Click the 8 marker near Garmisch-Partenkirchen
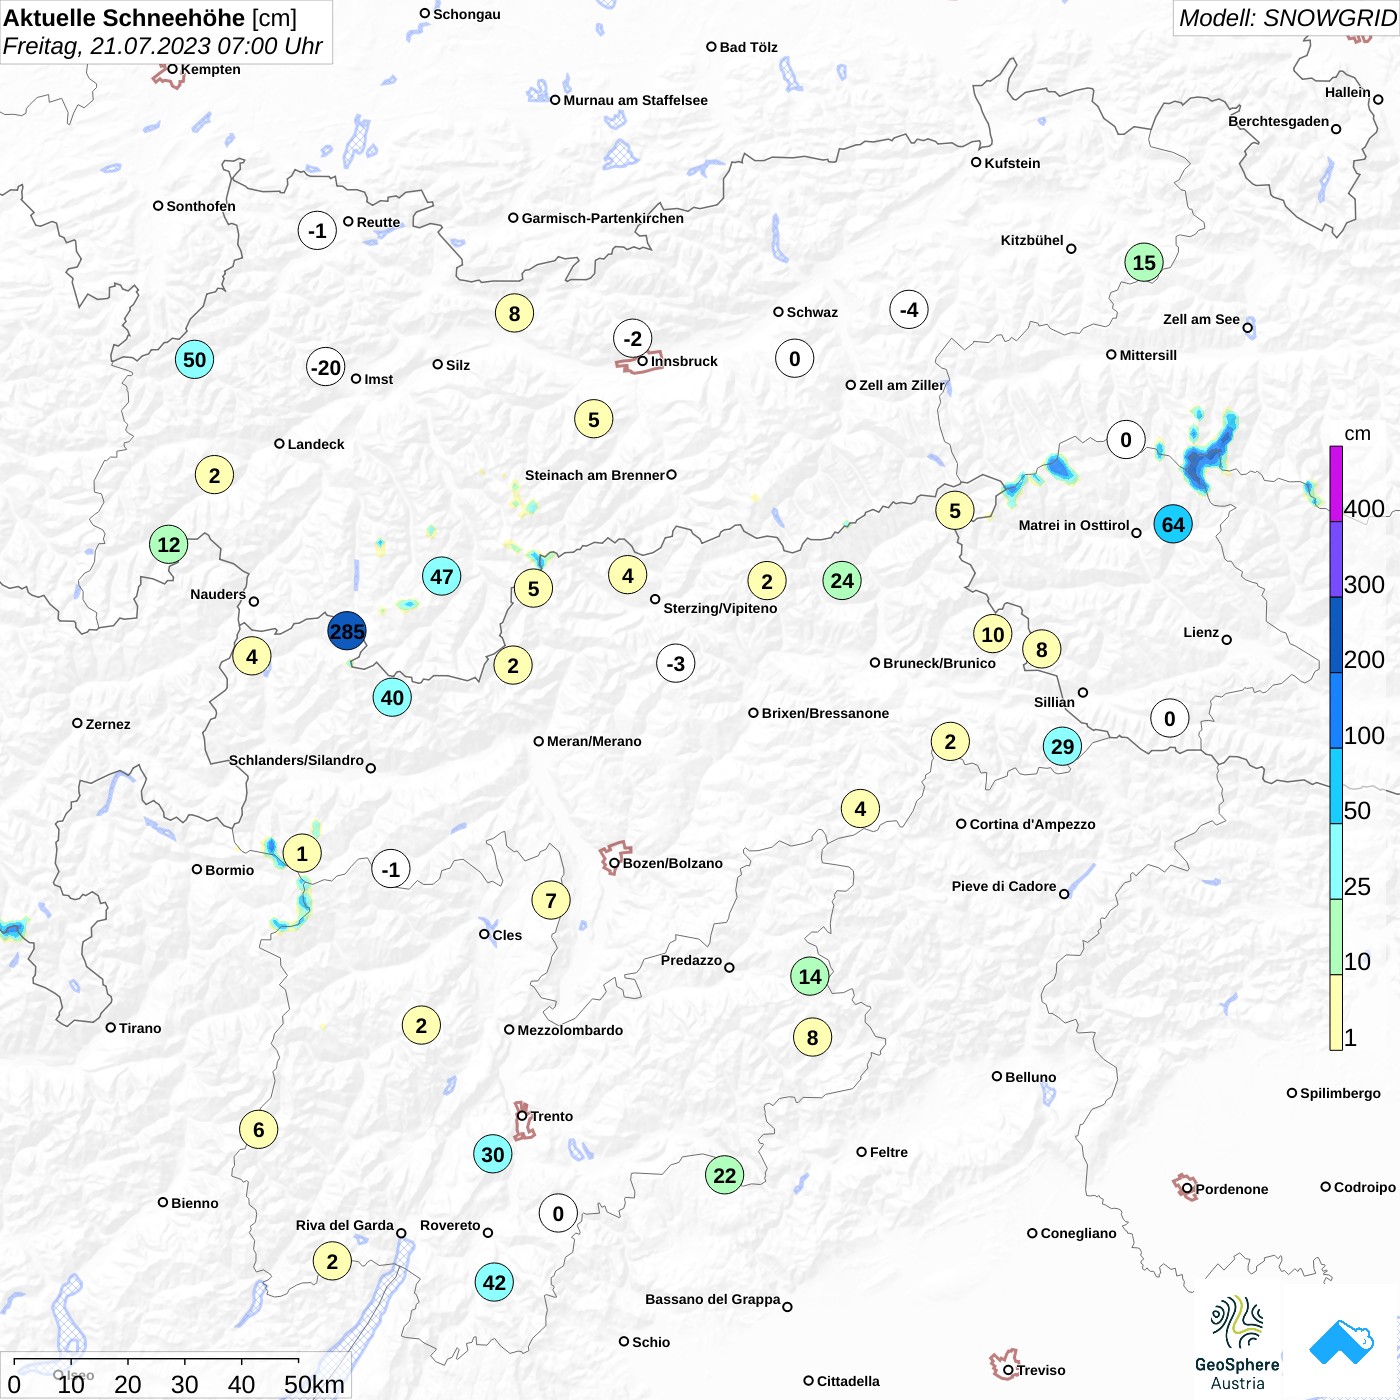Image resolution: width=1400 pixels, height=1400 pixels. (515, 313)
